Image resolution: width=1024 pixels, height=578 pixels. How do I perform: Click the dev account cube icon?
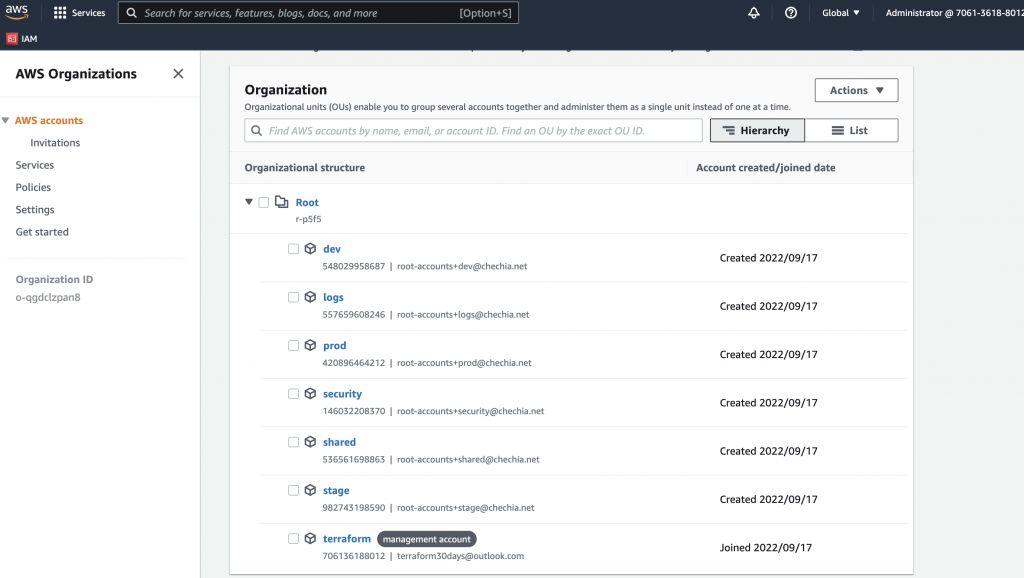pyautogui.click(x=310, y=249)
